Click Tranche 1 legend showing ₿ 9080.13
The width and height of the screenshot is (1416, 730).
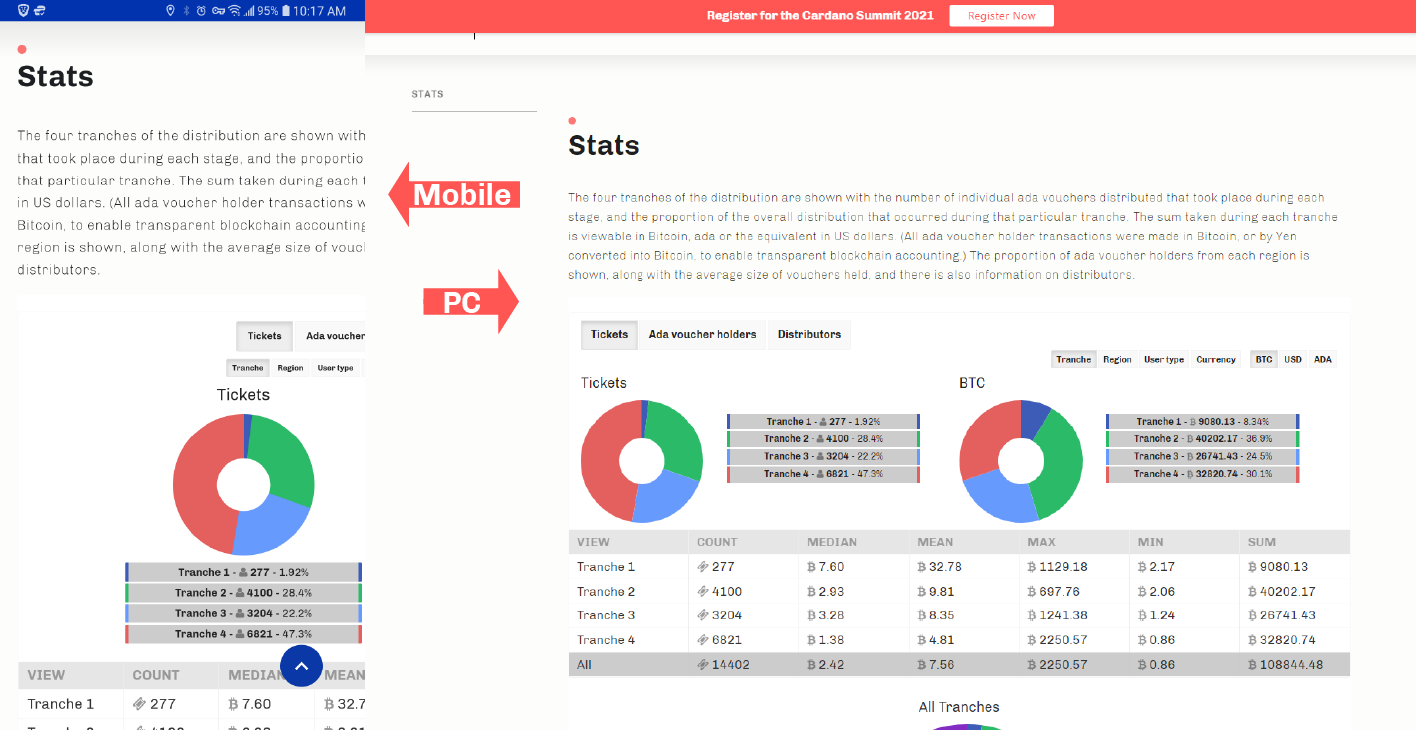(x=1202, y=422)
